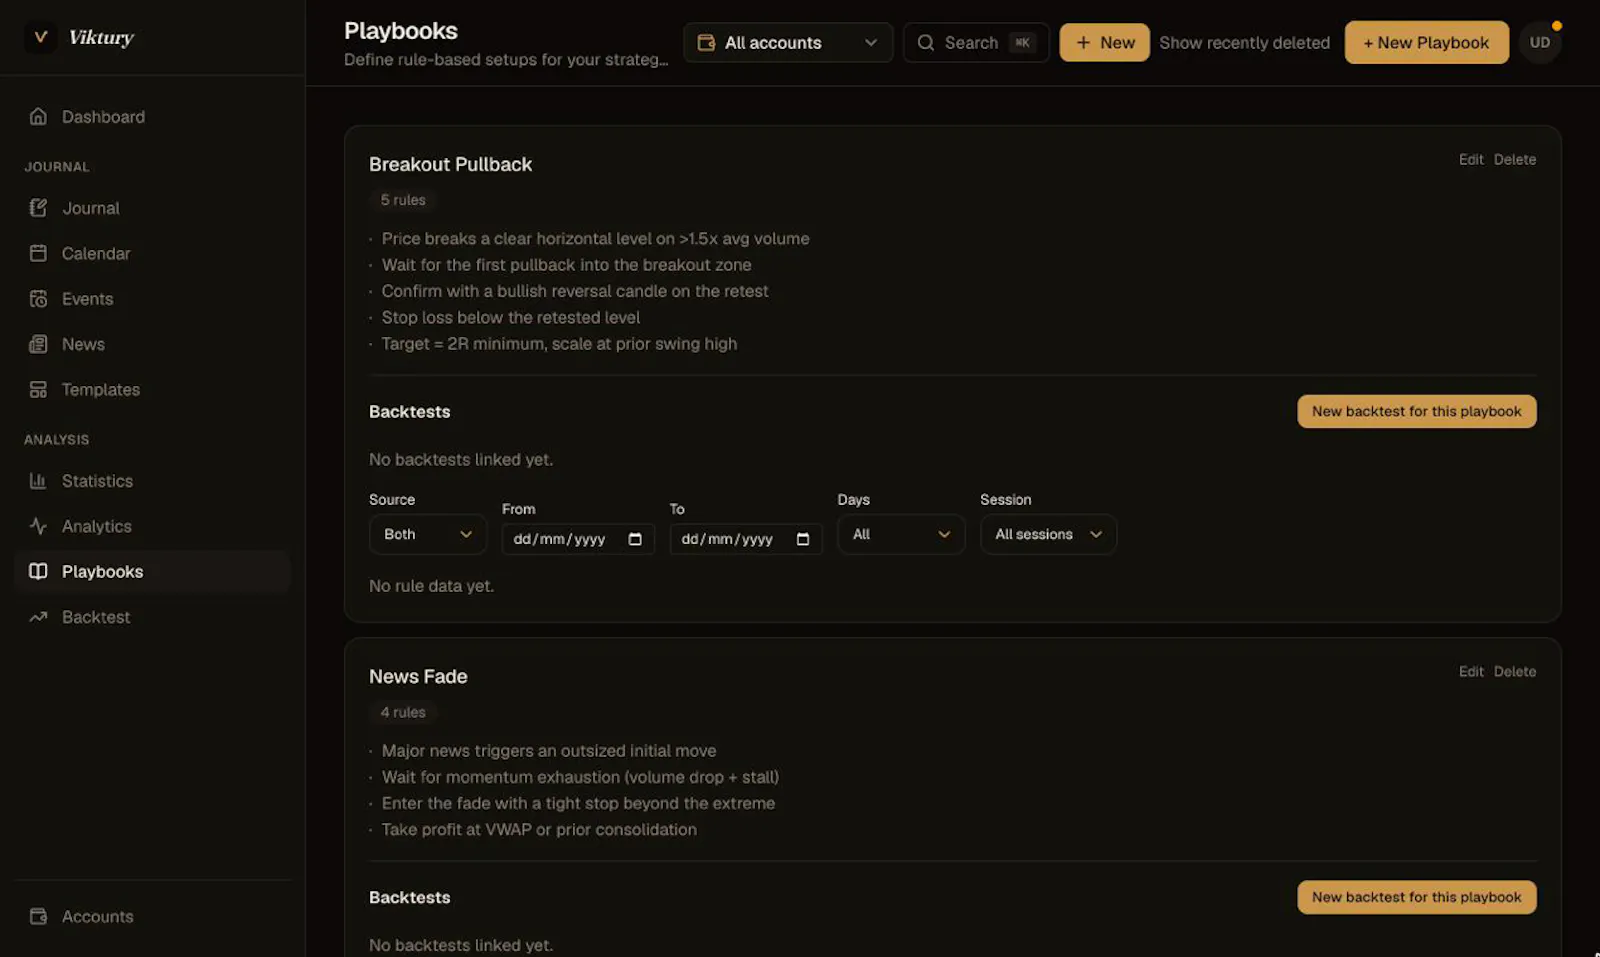The image size is (1600, 957).
Task: Open the From date calendar picker icon
Action: (x=635, y=539)
